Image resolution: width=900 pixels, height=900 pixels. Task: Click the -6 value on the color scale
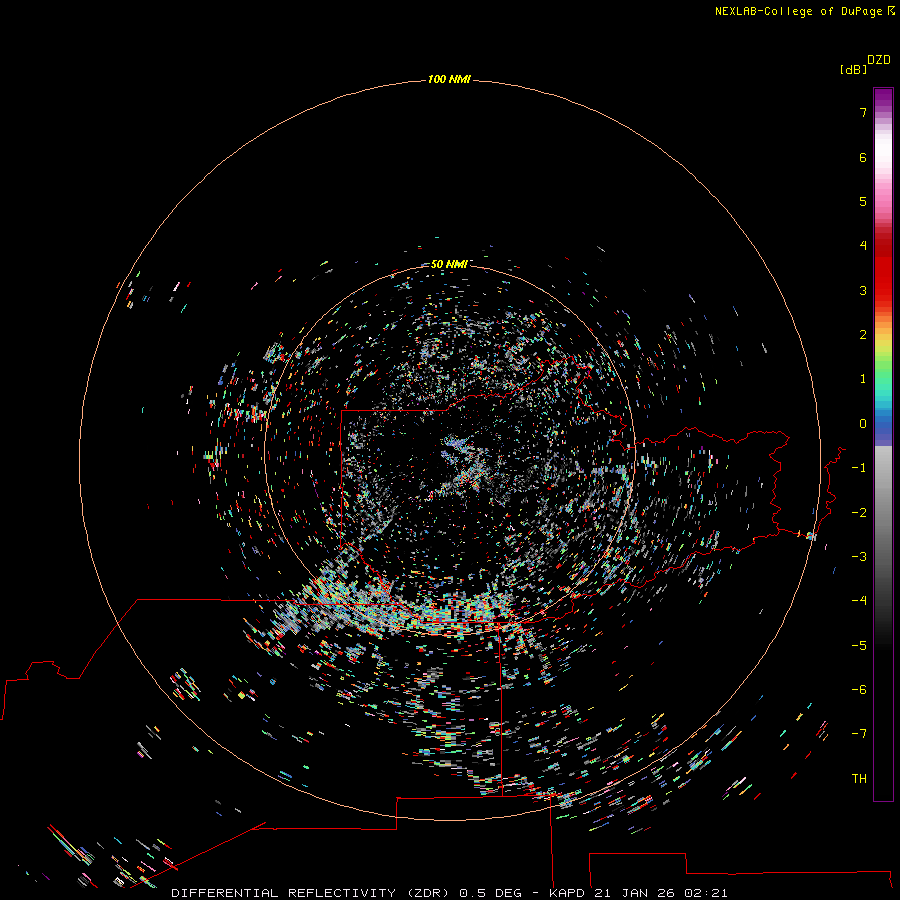859,690
